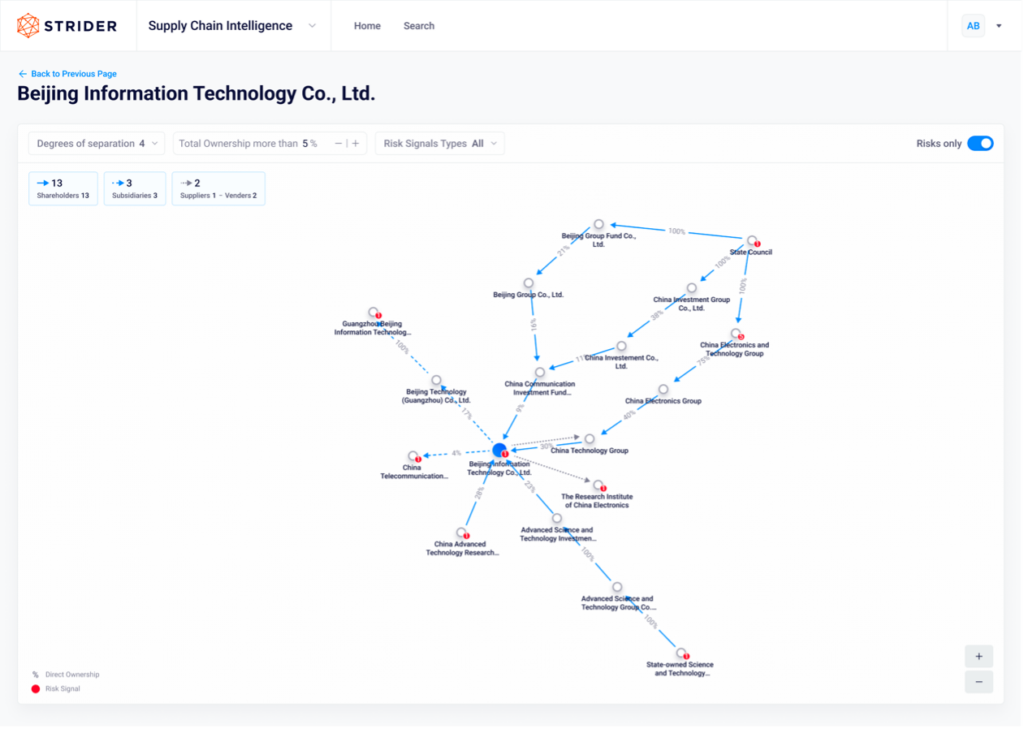Screen dimensions: 1024x729
Task: Click Back to Previous Page link
Action: (x=67, y=73)
